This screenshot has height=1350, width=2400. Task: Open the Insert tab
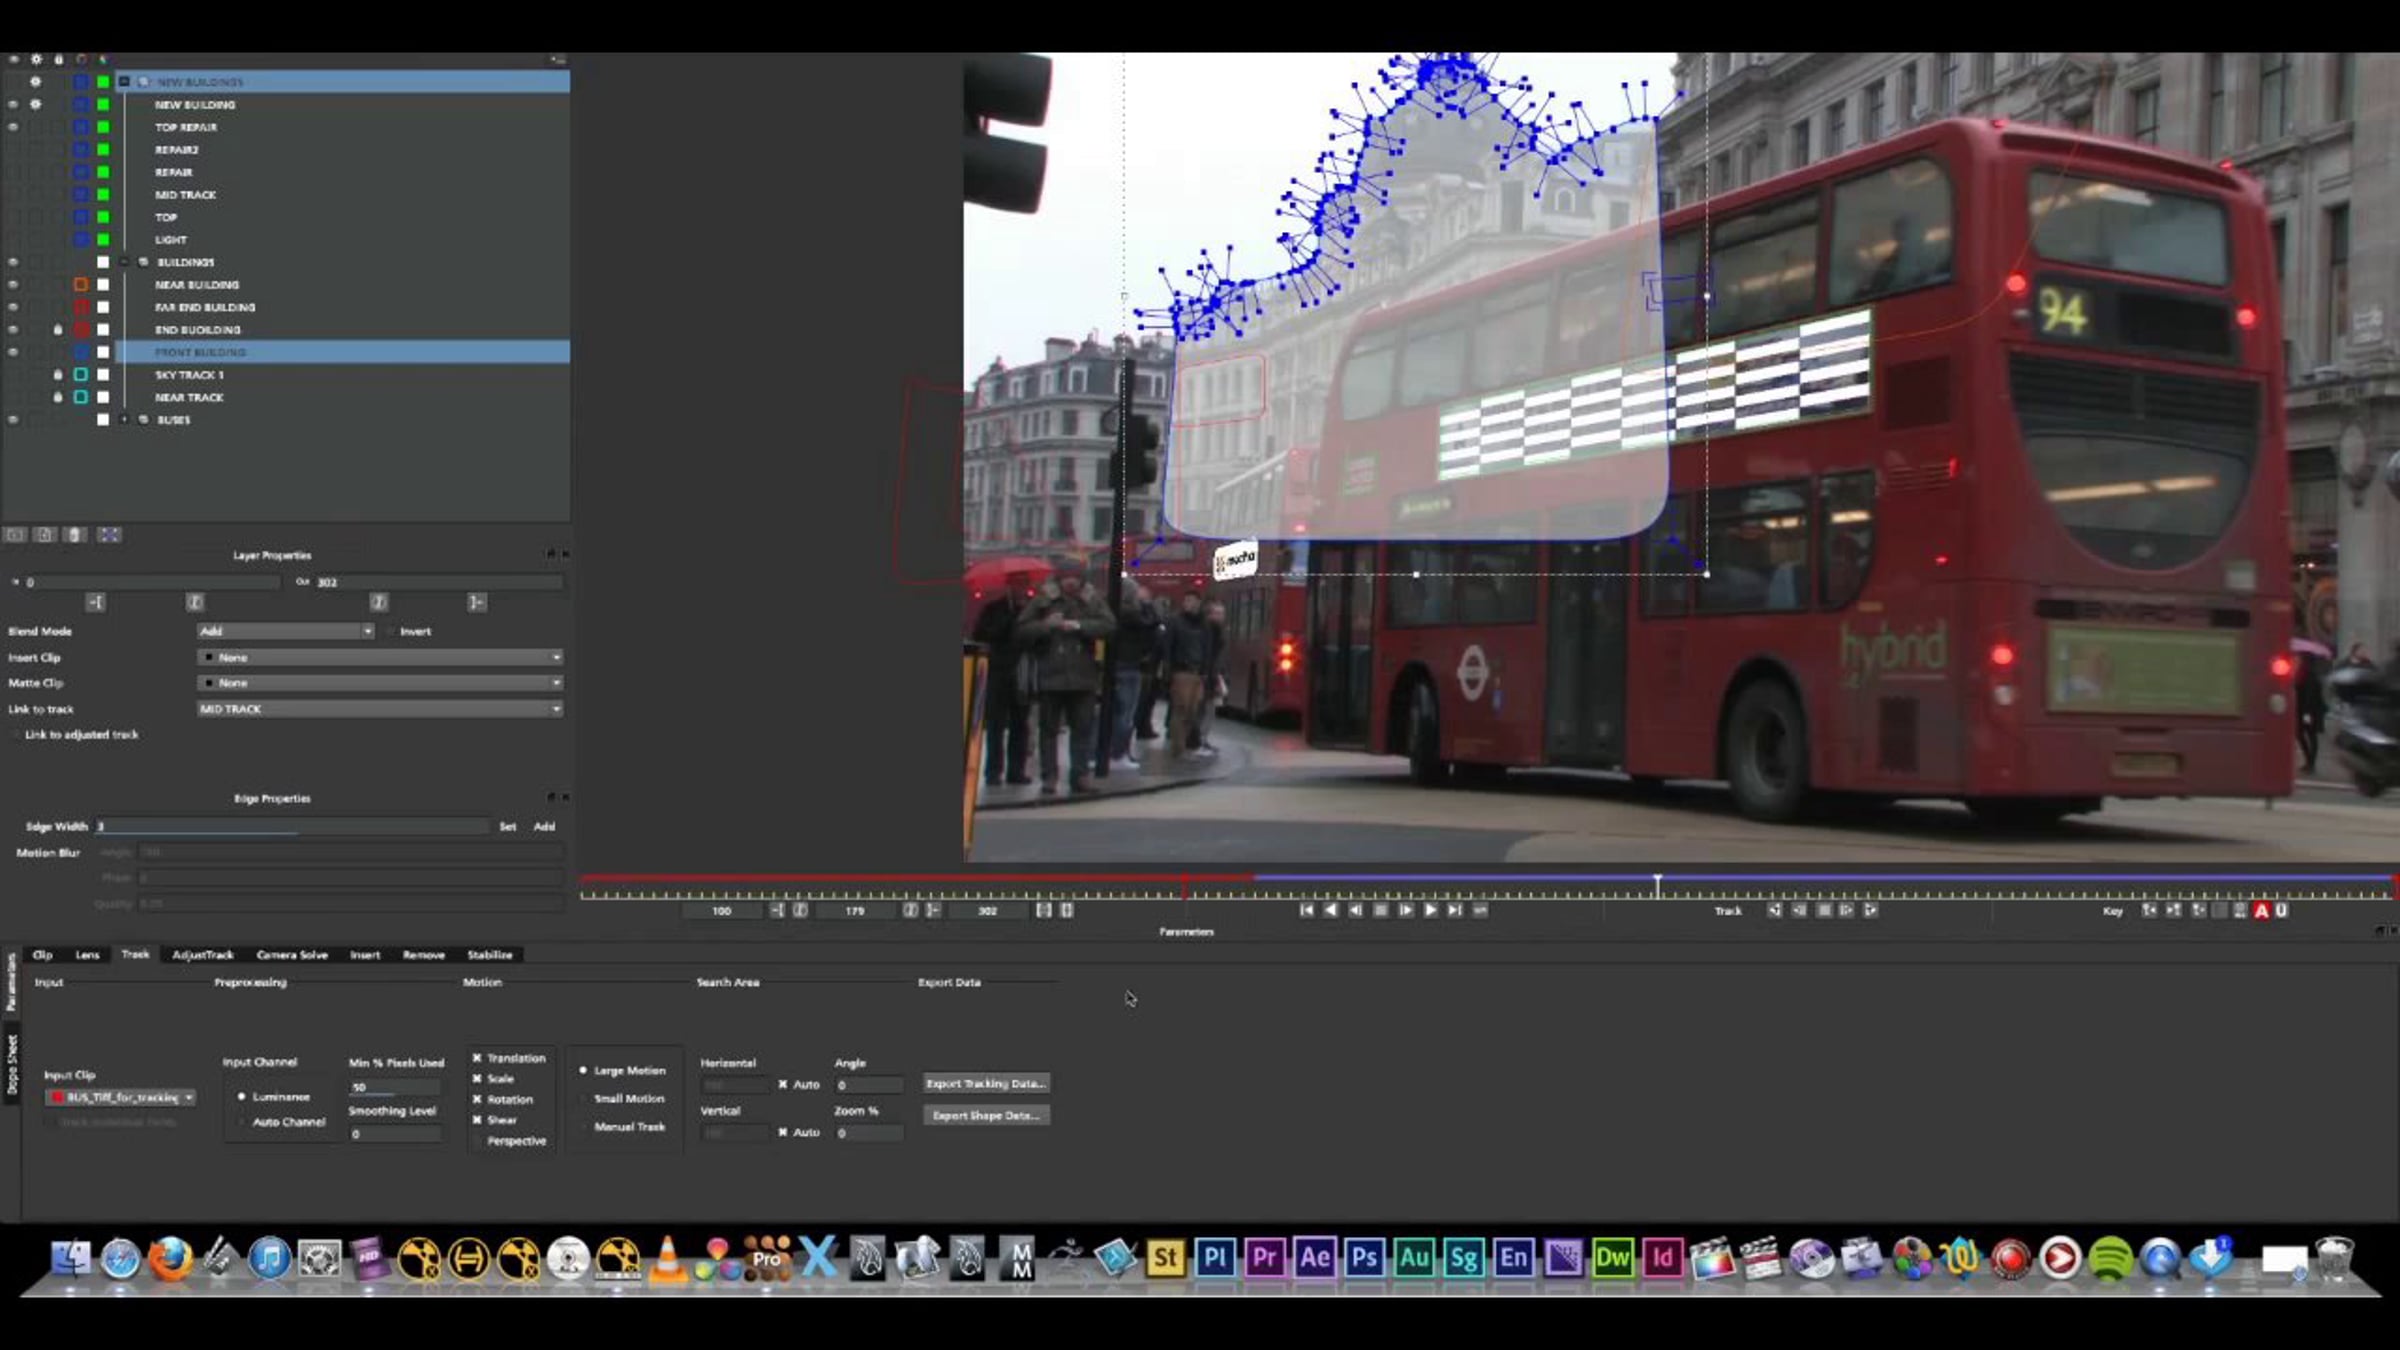(365, 955)
